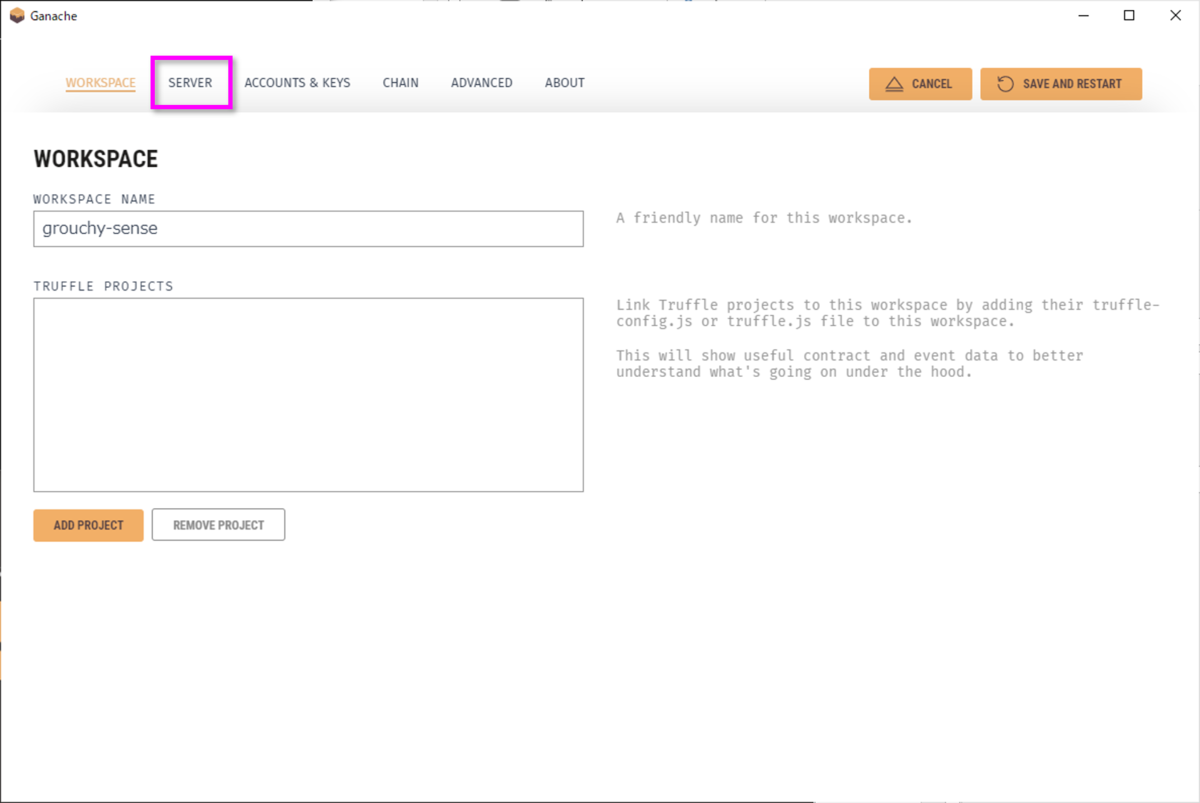The width and height of the screenshot is (1200, 803).
Task: Click the Add Project button
Action: [88, 525]
